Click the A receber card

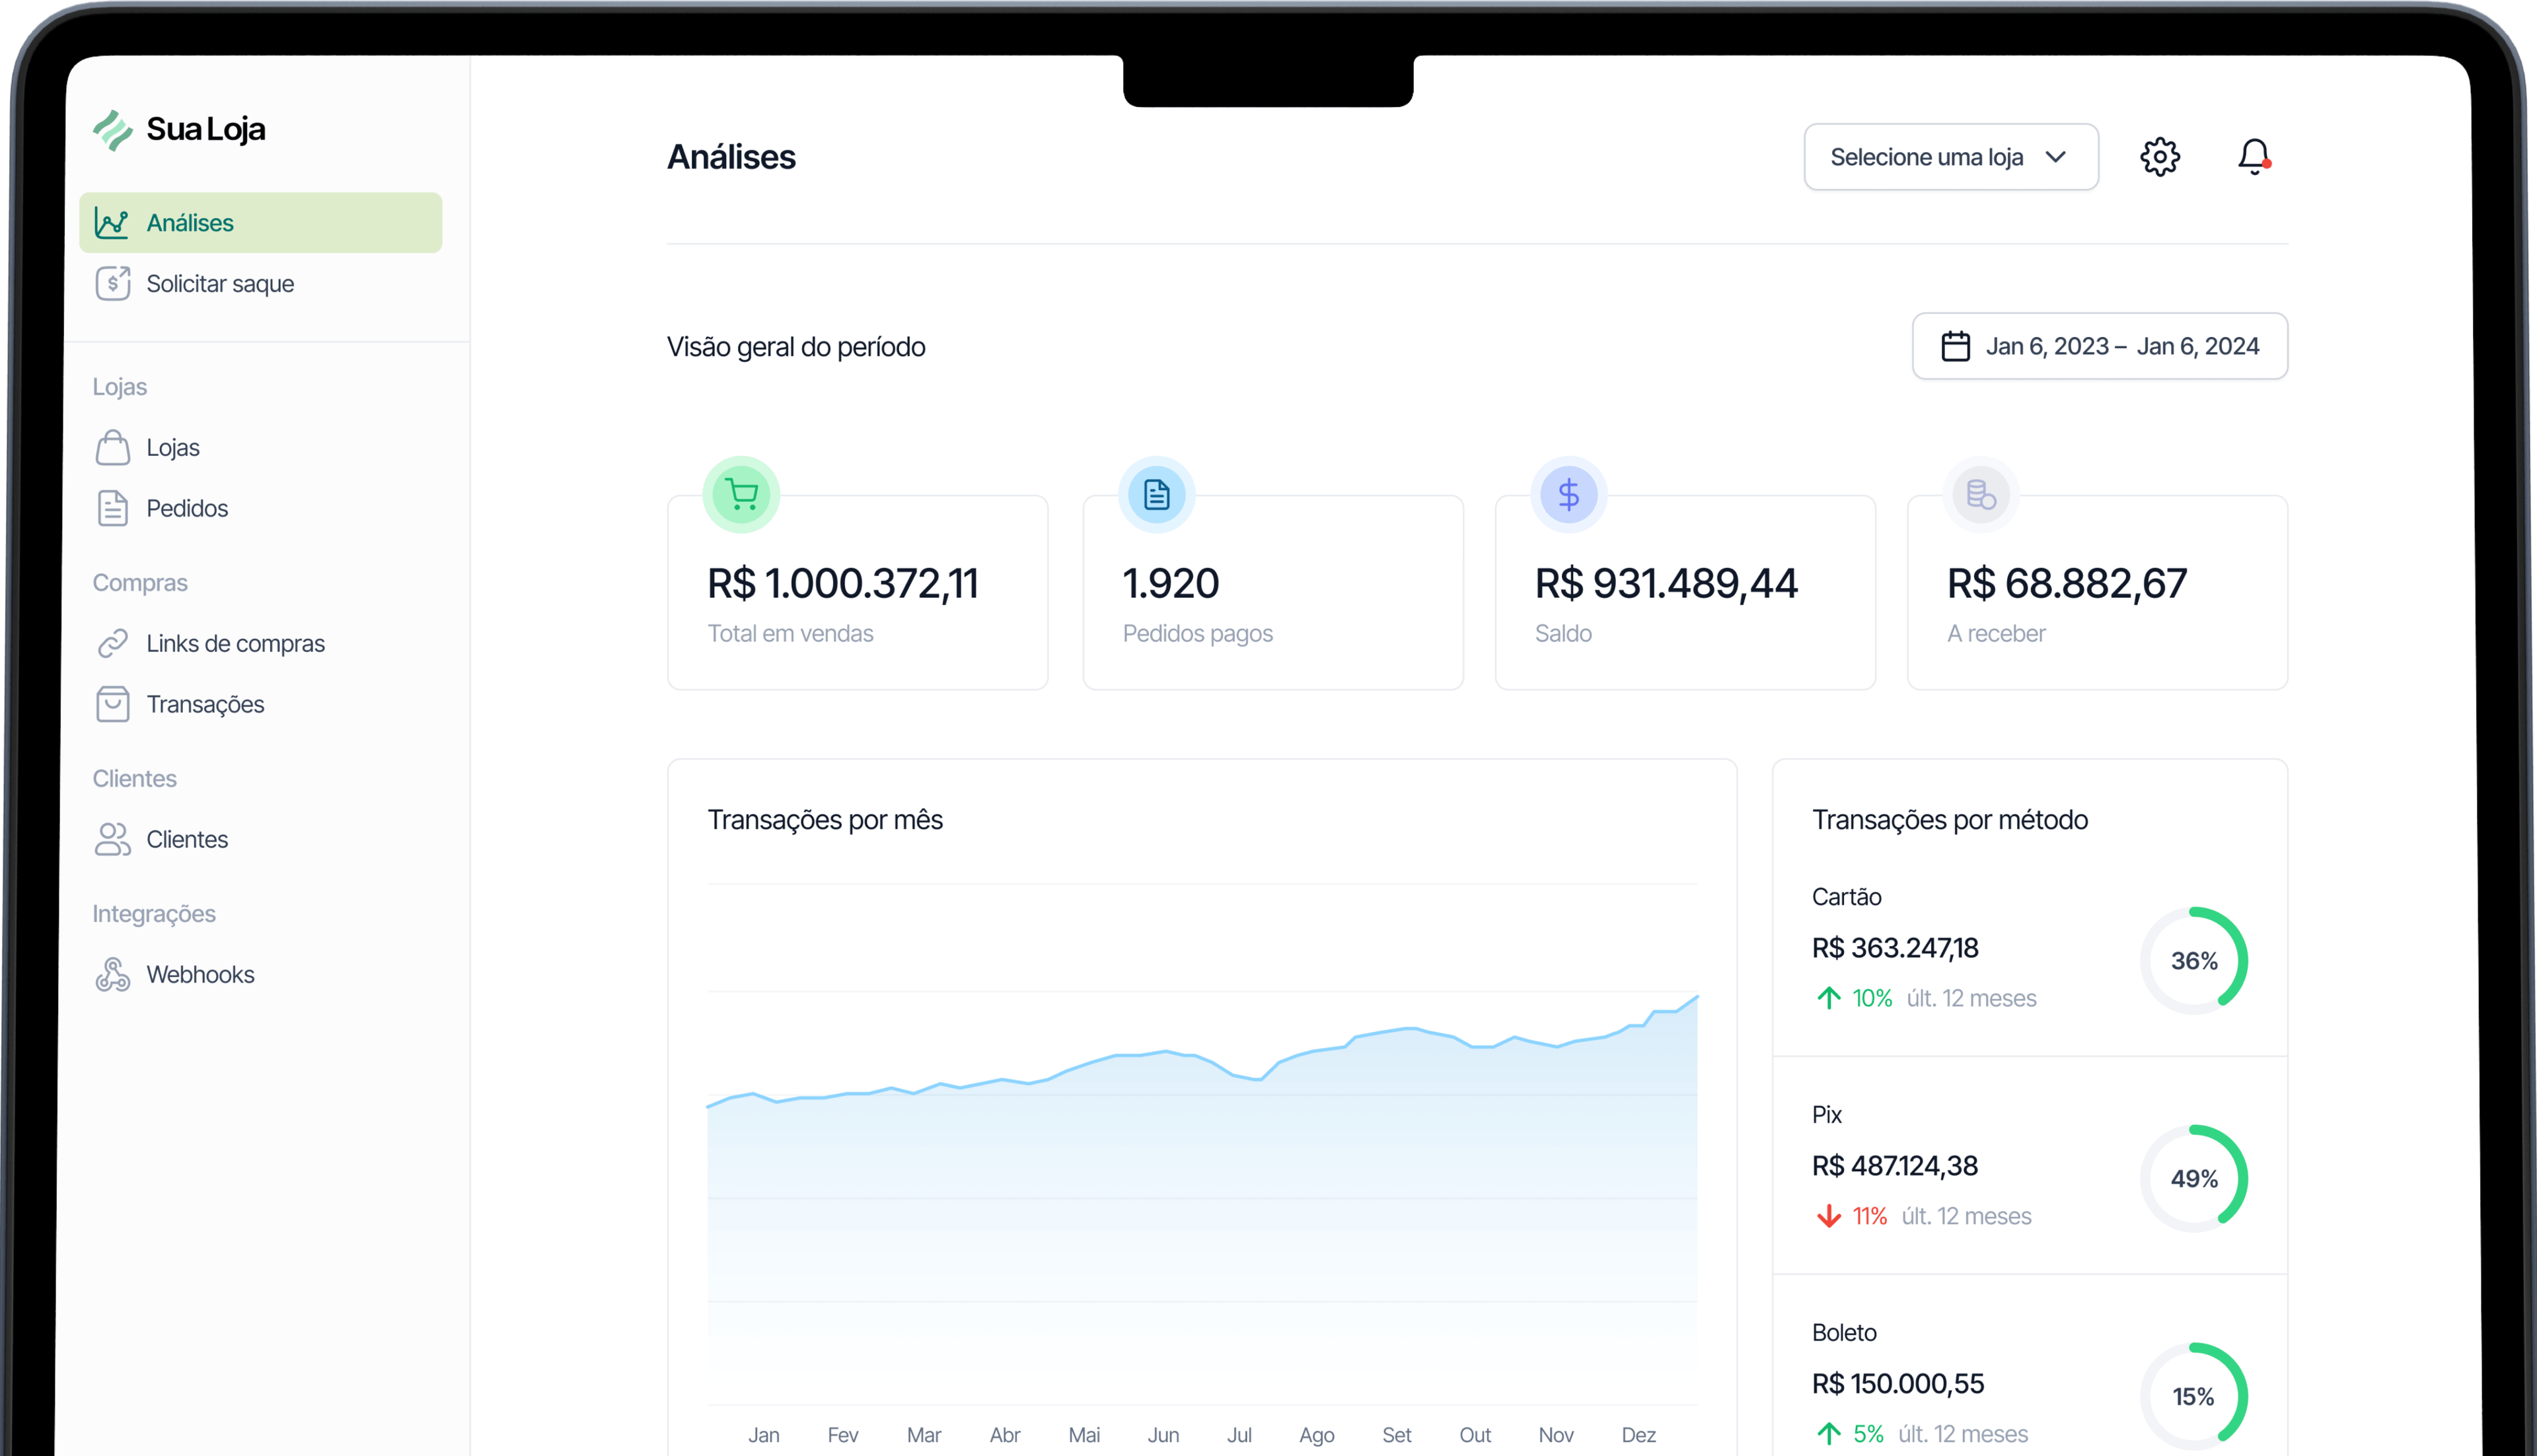[x=2097, y=593]
